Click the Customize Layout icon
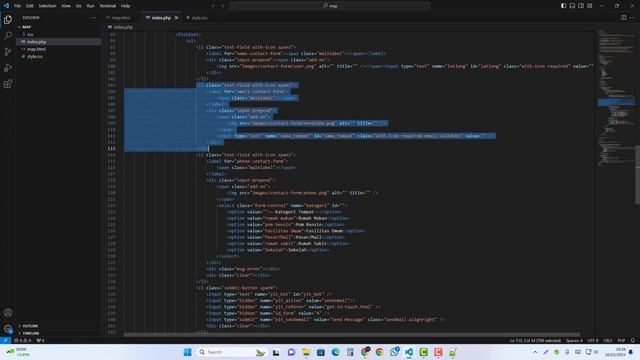 [x=590, y=6]
